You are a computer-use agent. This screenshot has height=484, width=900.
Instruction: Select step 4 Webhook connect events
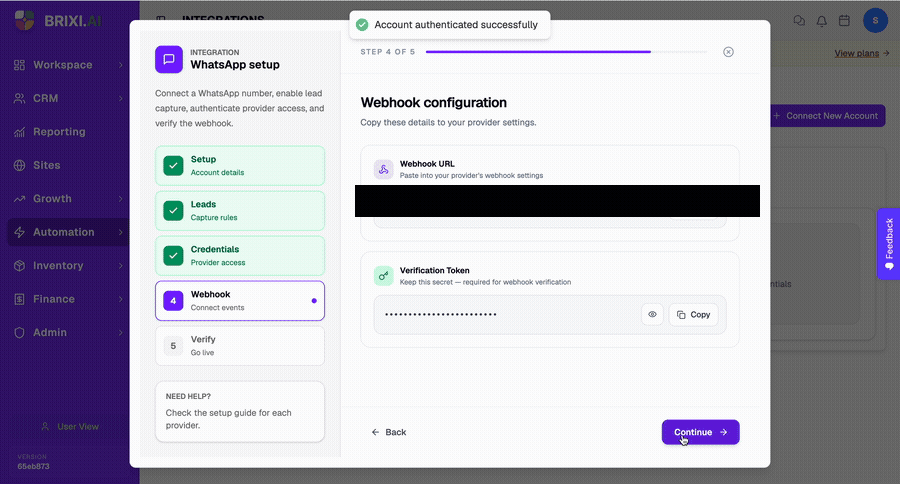click(240, 300)
